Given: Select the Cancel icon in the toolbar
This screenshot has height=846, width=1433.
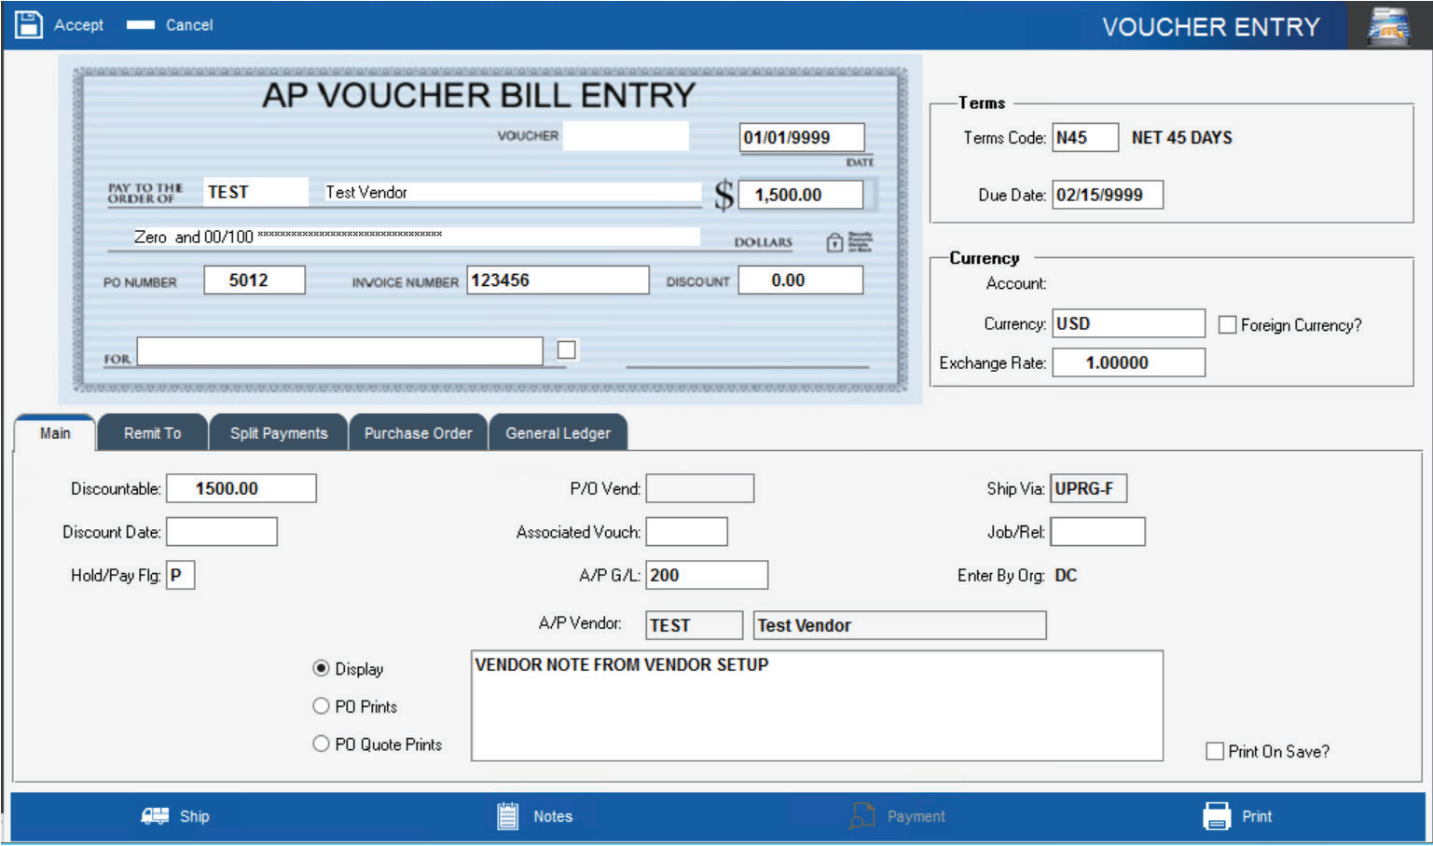Looking at the screenshot, I should click(x=143, y=25).
